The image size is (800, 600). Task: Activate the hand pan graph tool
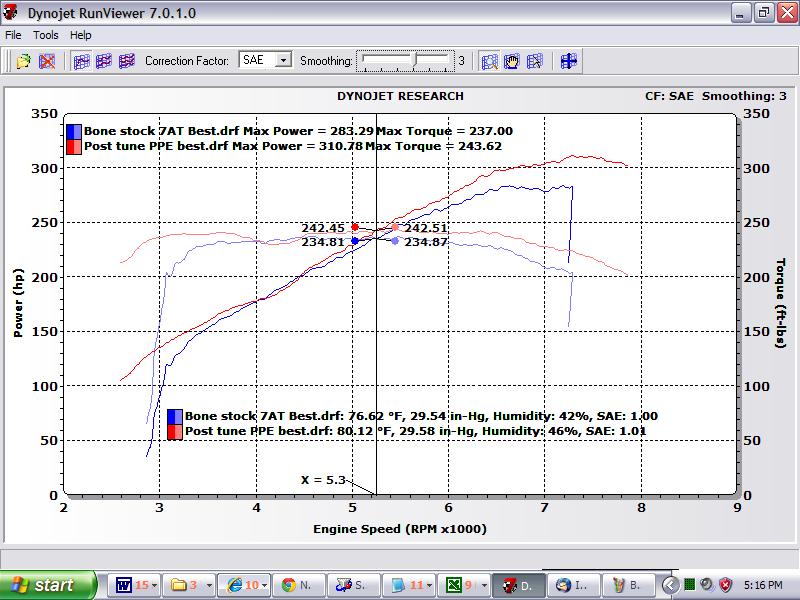pos(512,61)
